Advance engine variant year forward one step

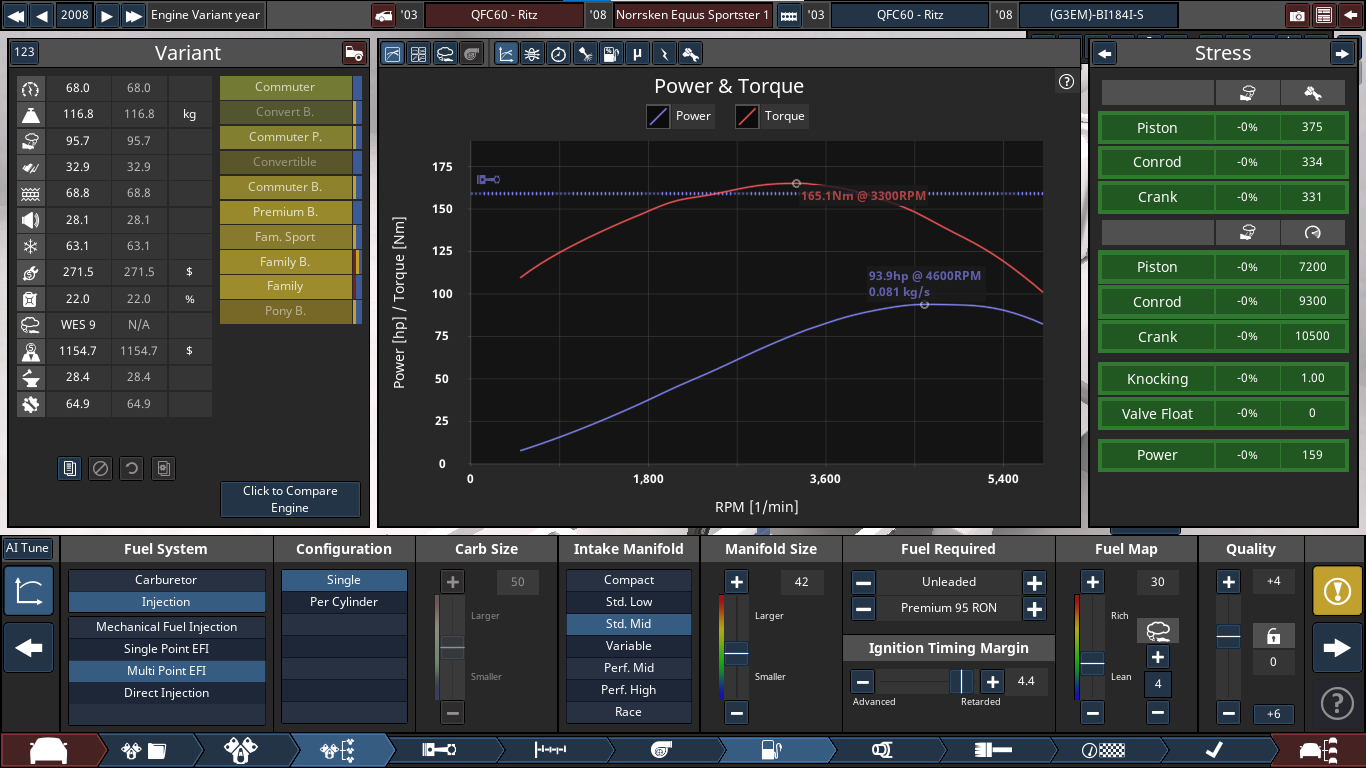[x=107, y=15]
